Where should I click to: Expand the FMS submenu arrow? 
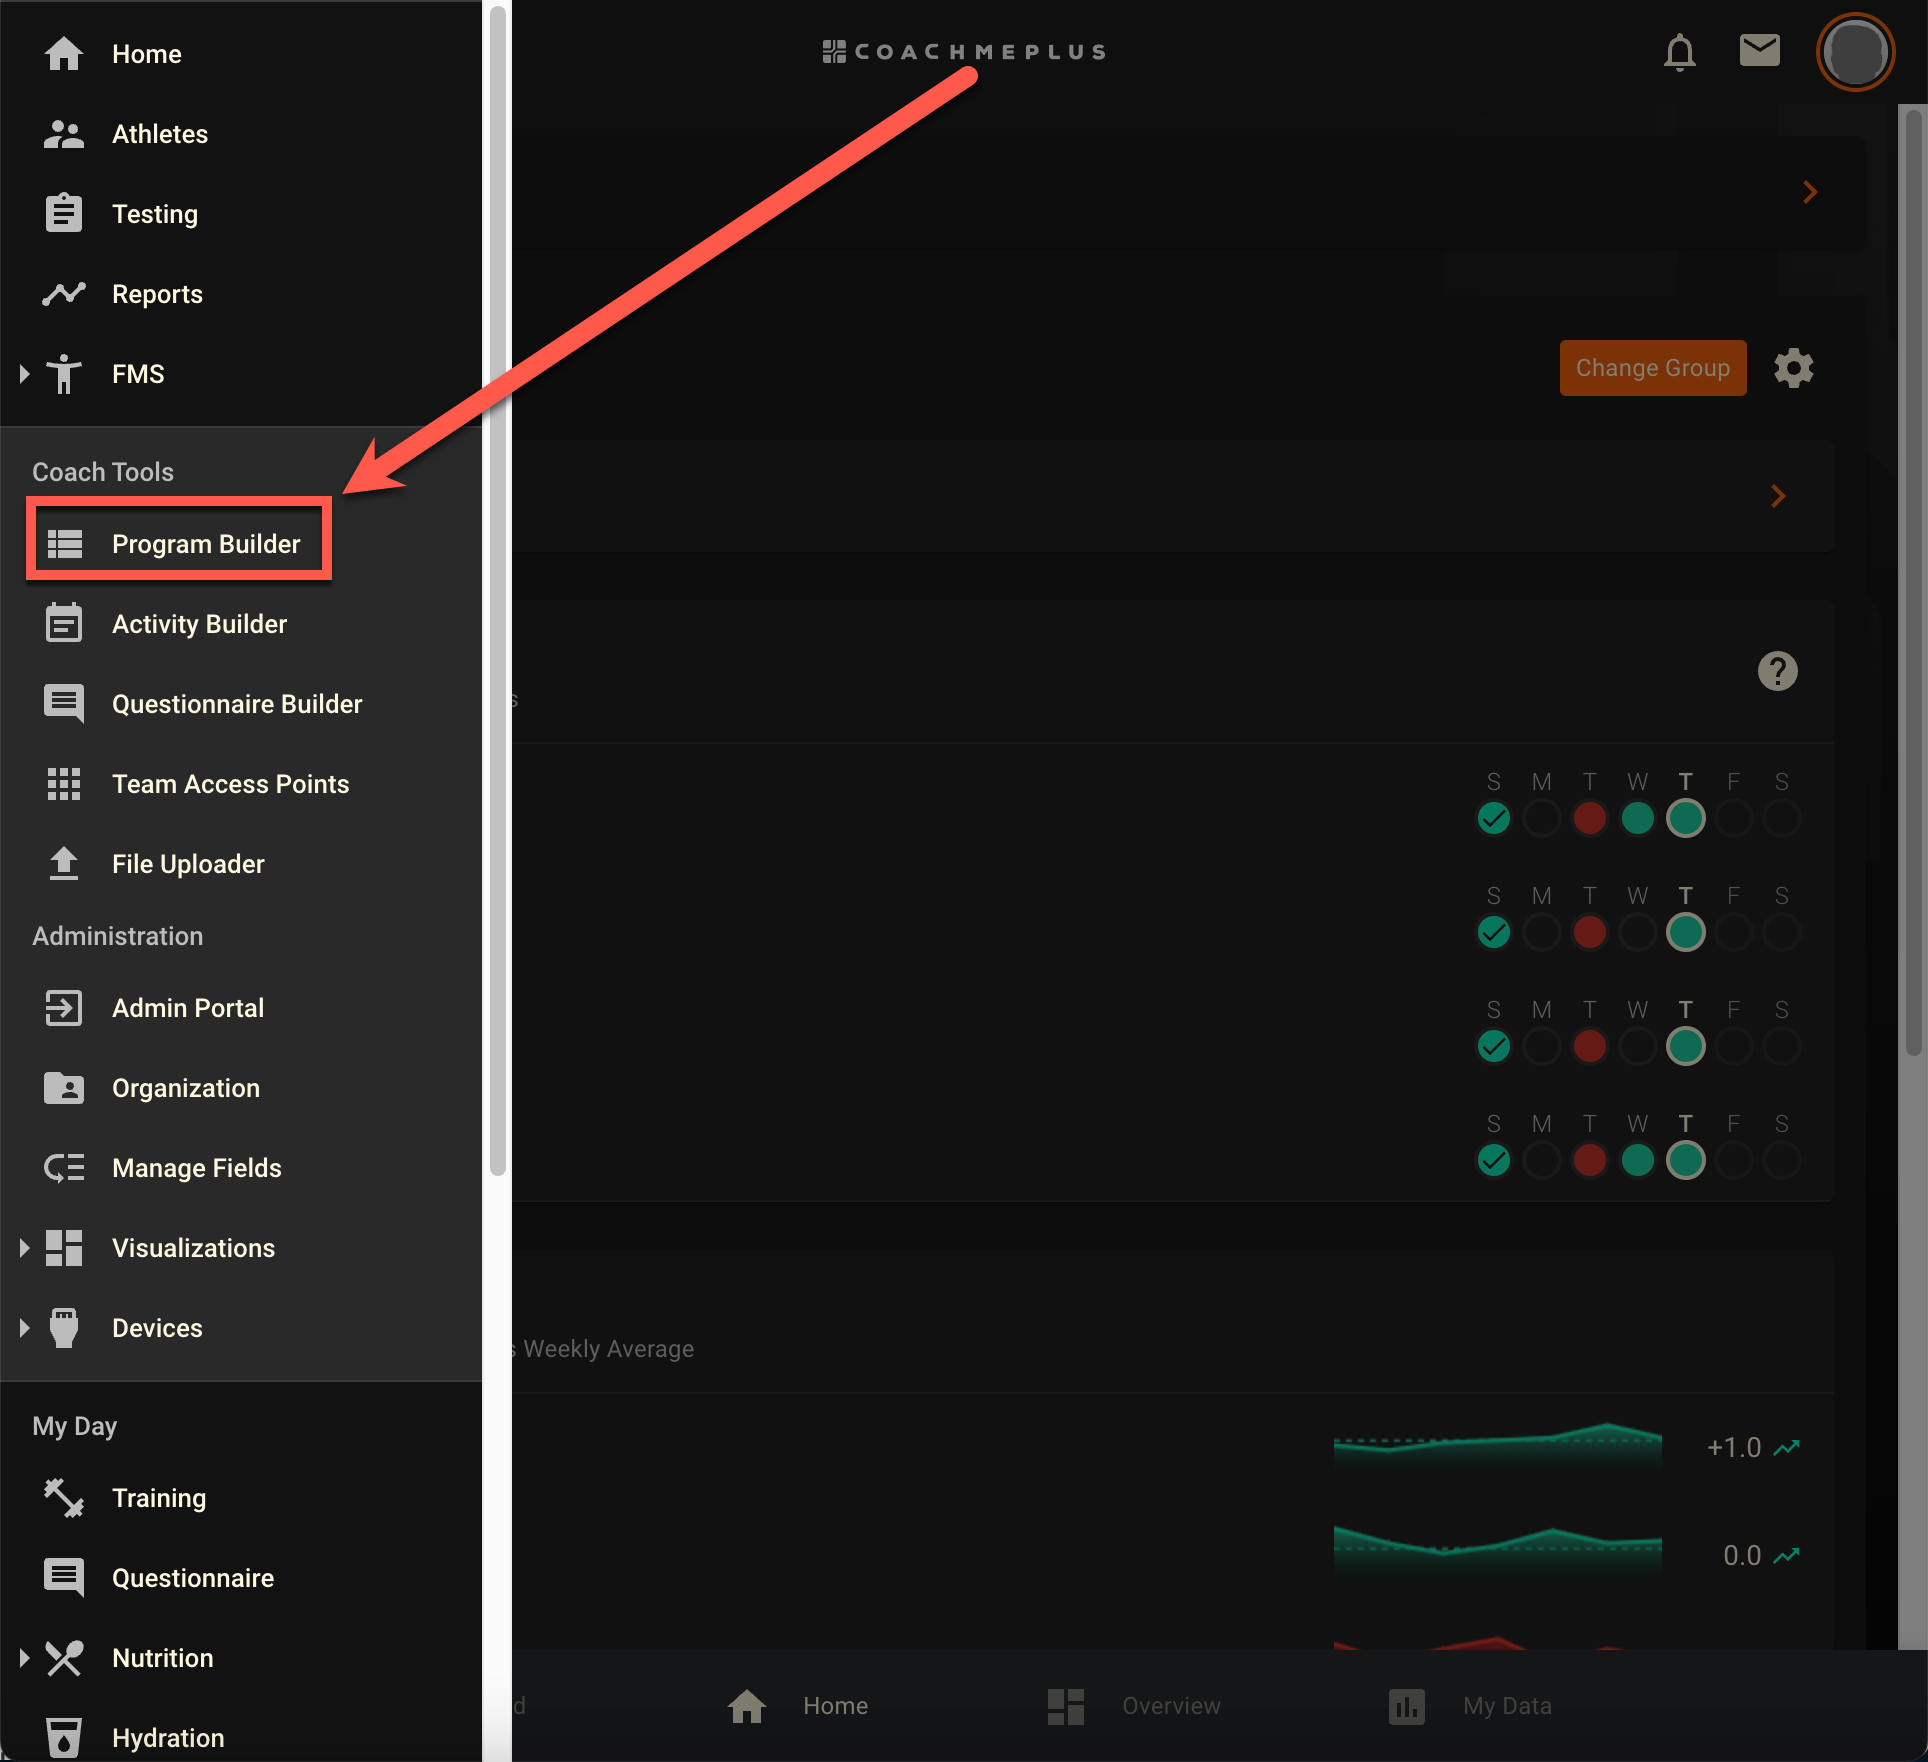tap(25, 374)
